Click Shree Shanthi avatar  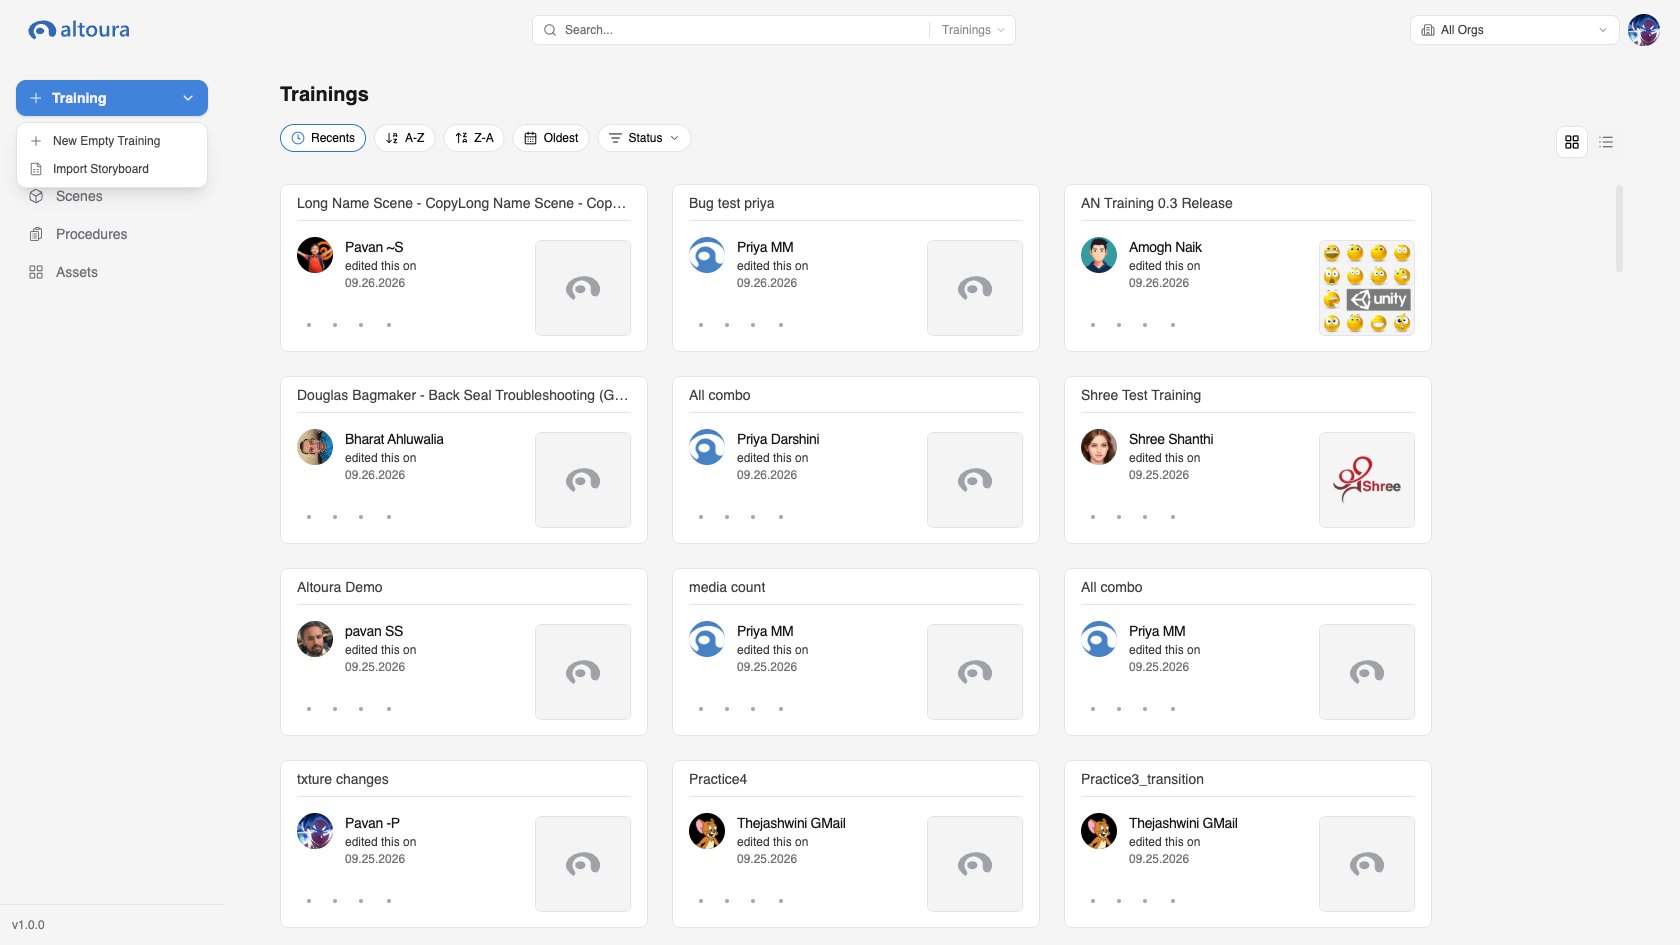1099,447
